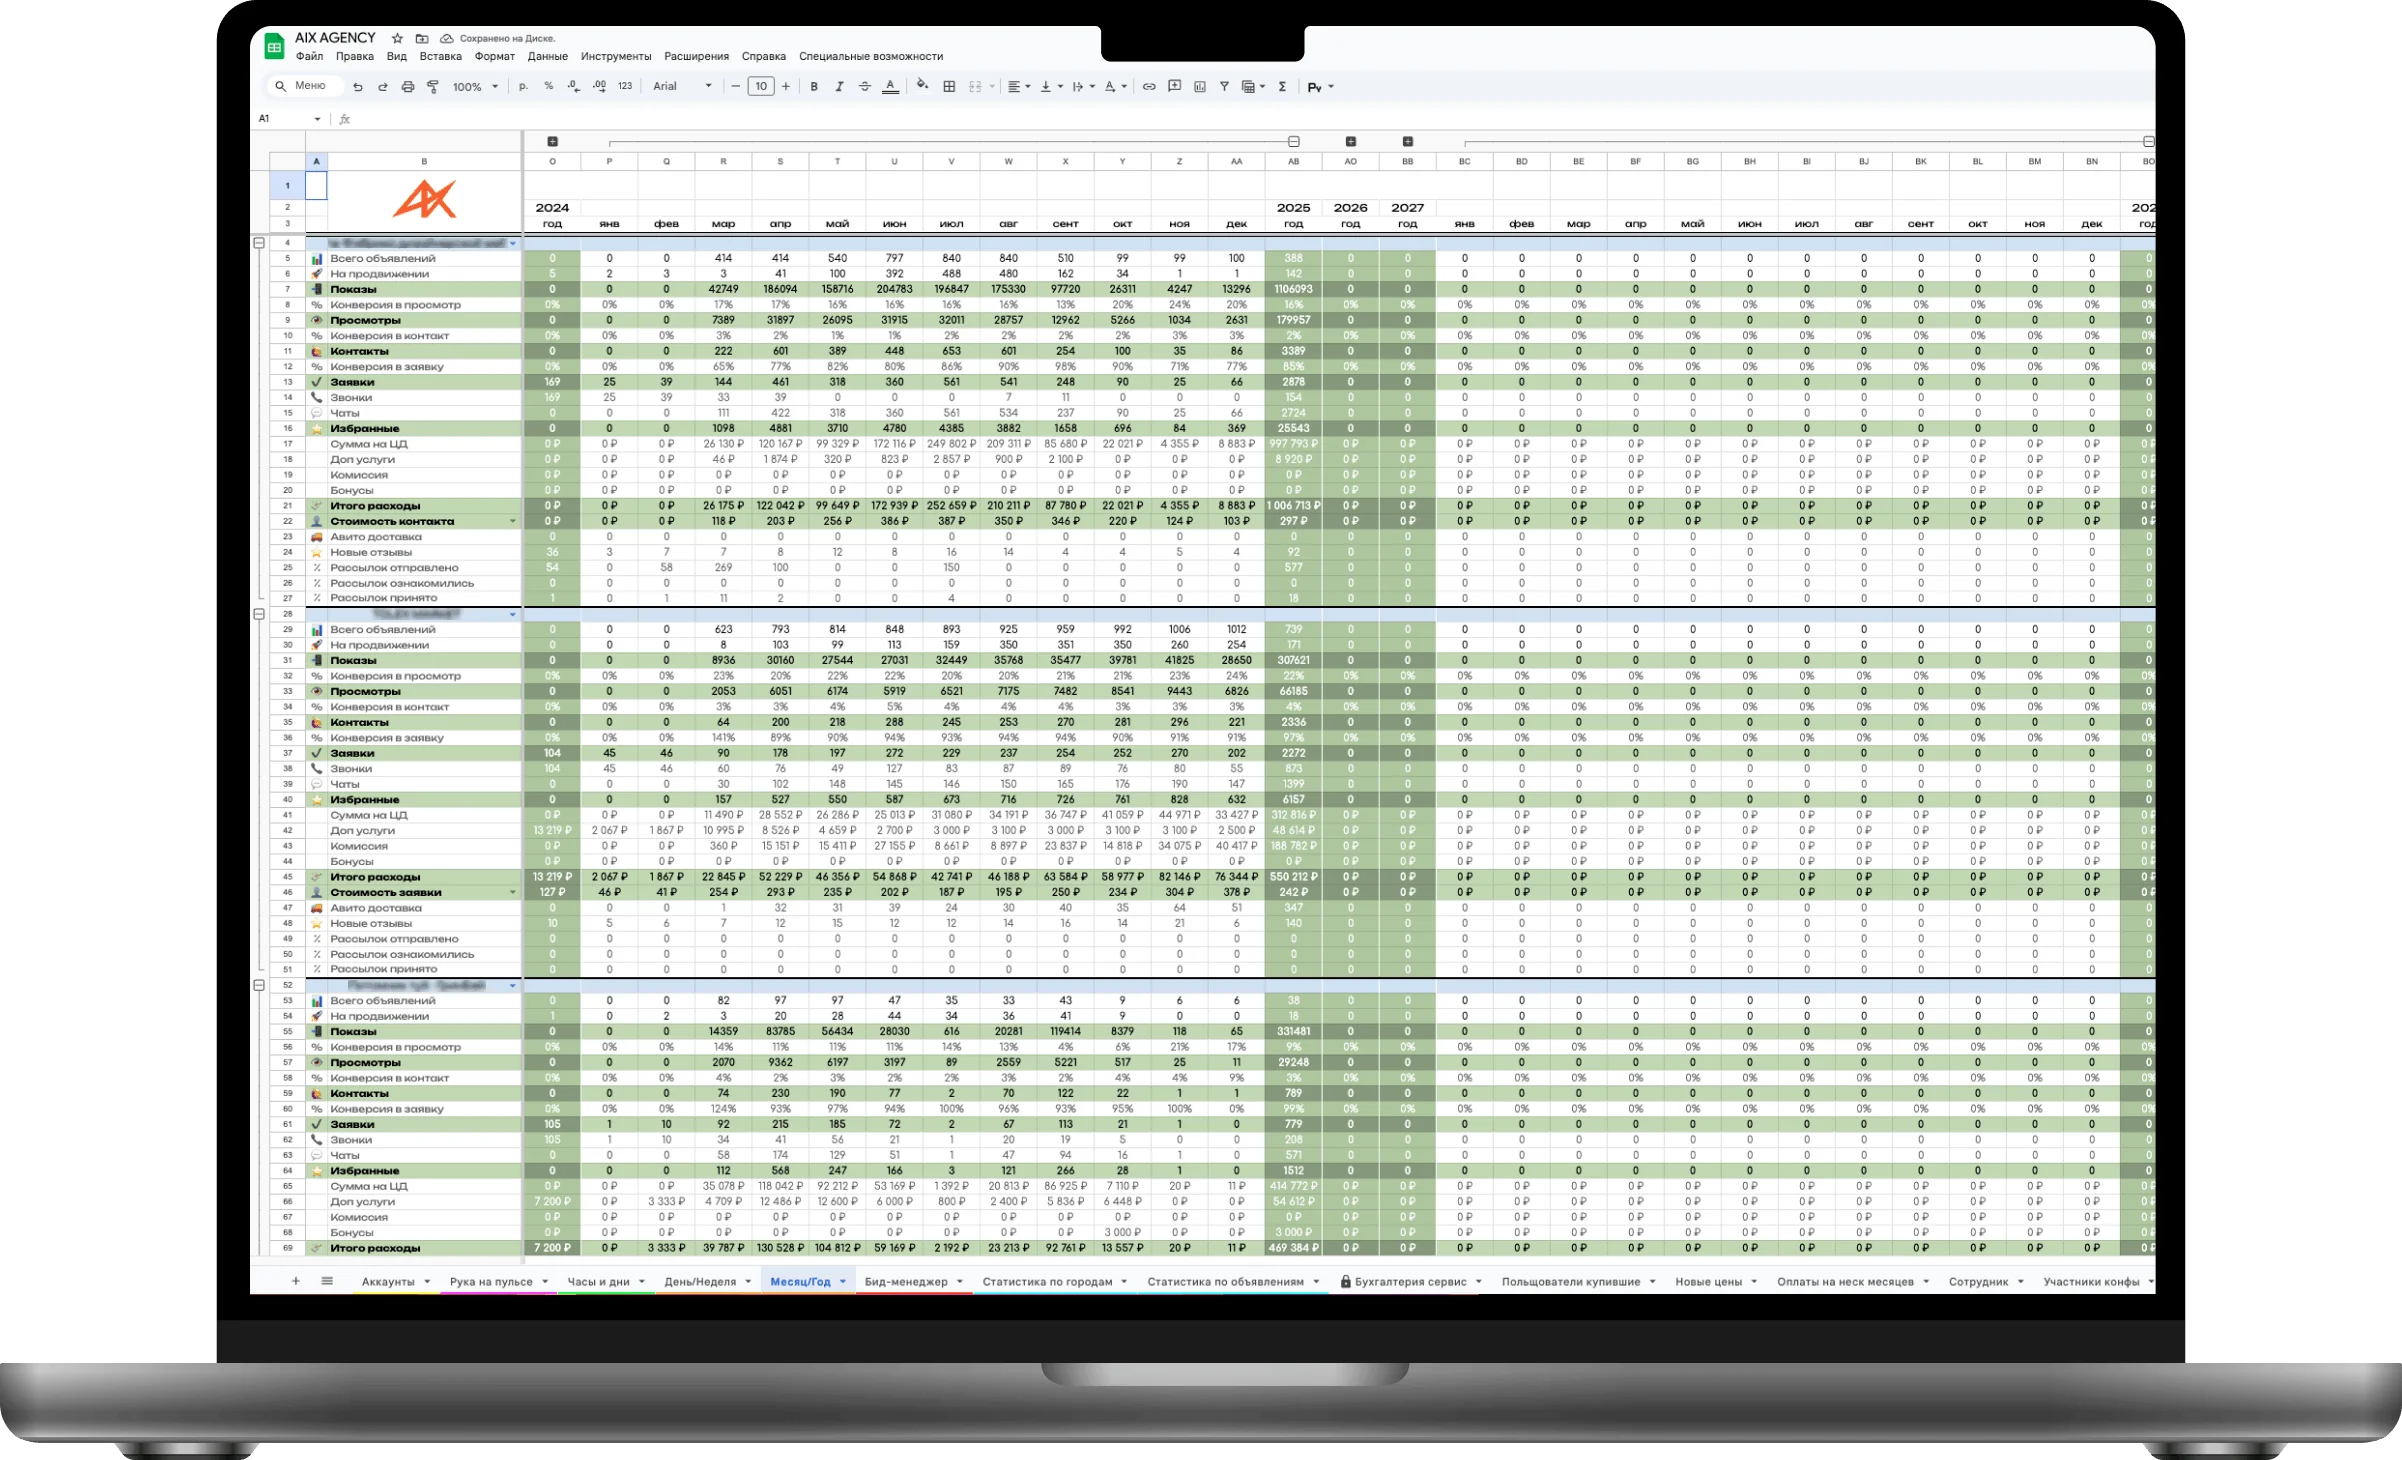
Task: Switch to the Бид-менеджер sheet tab
Action: 906,1281
